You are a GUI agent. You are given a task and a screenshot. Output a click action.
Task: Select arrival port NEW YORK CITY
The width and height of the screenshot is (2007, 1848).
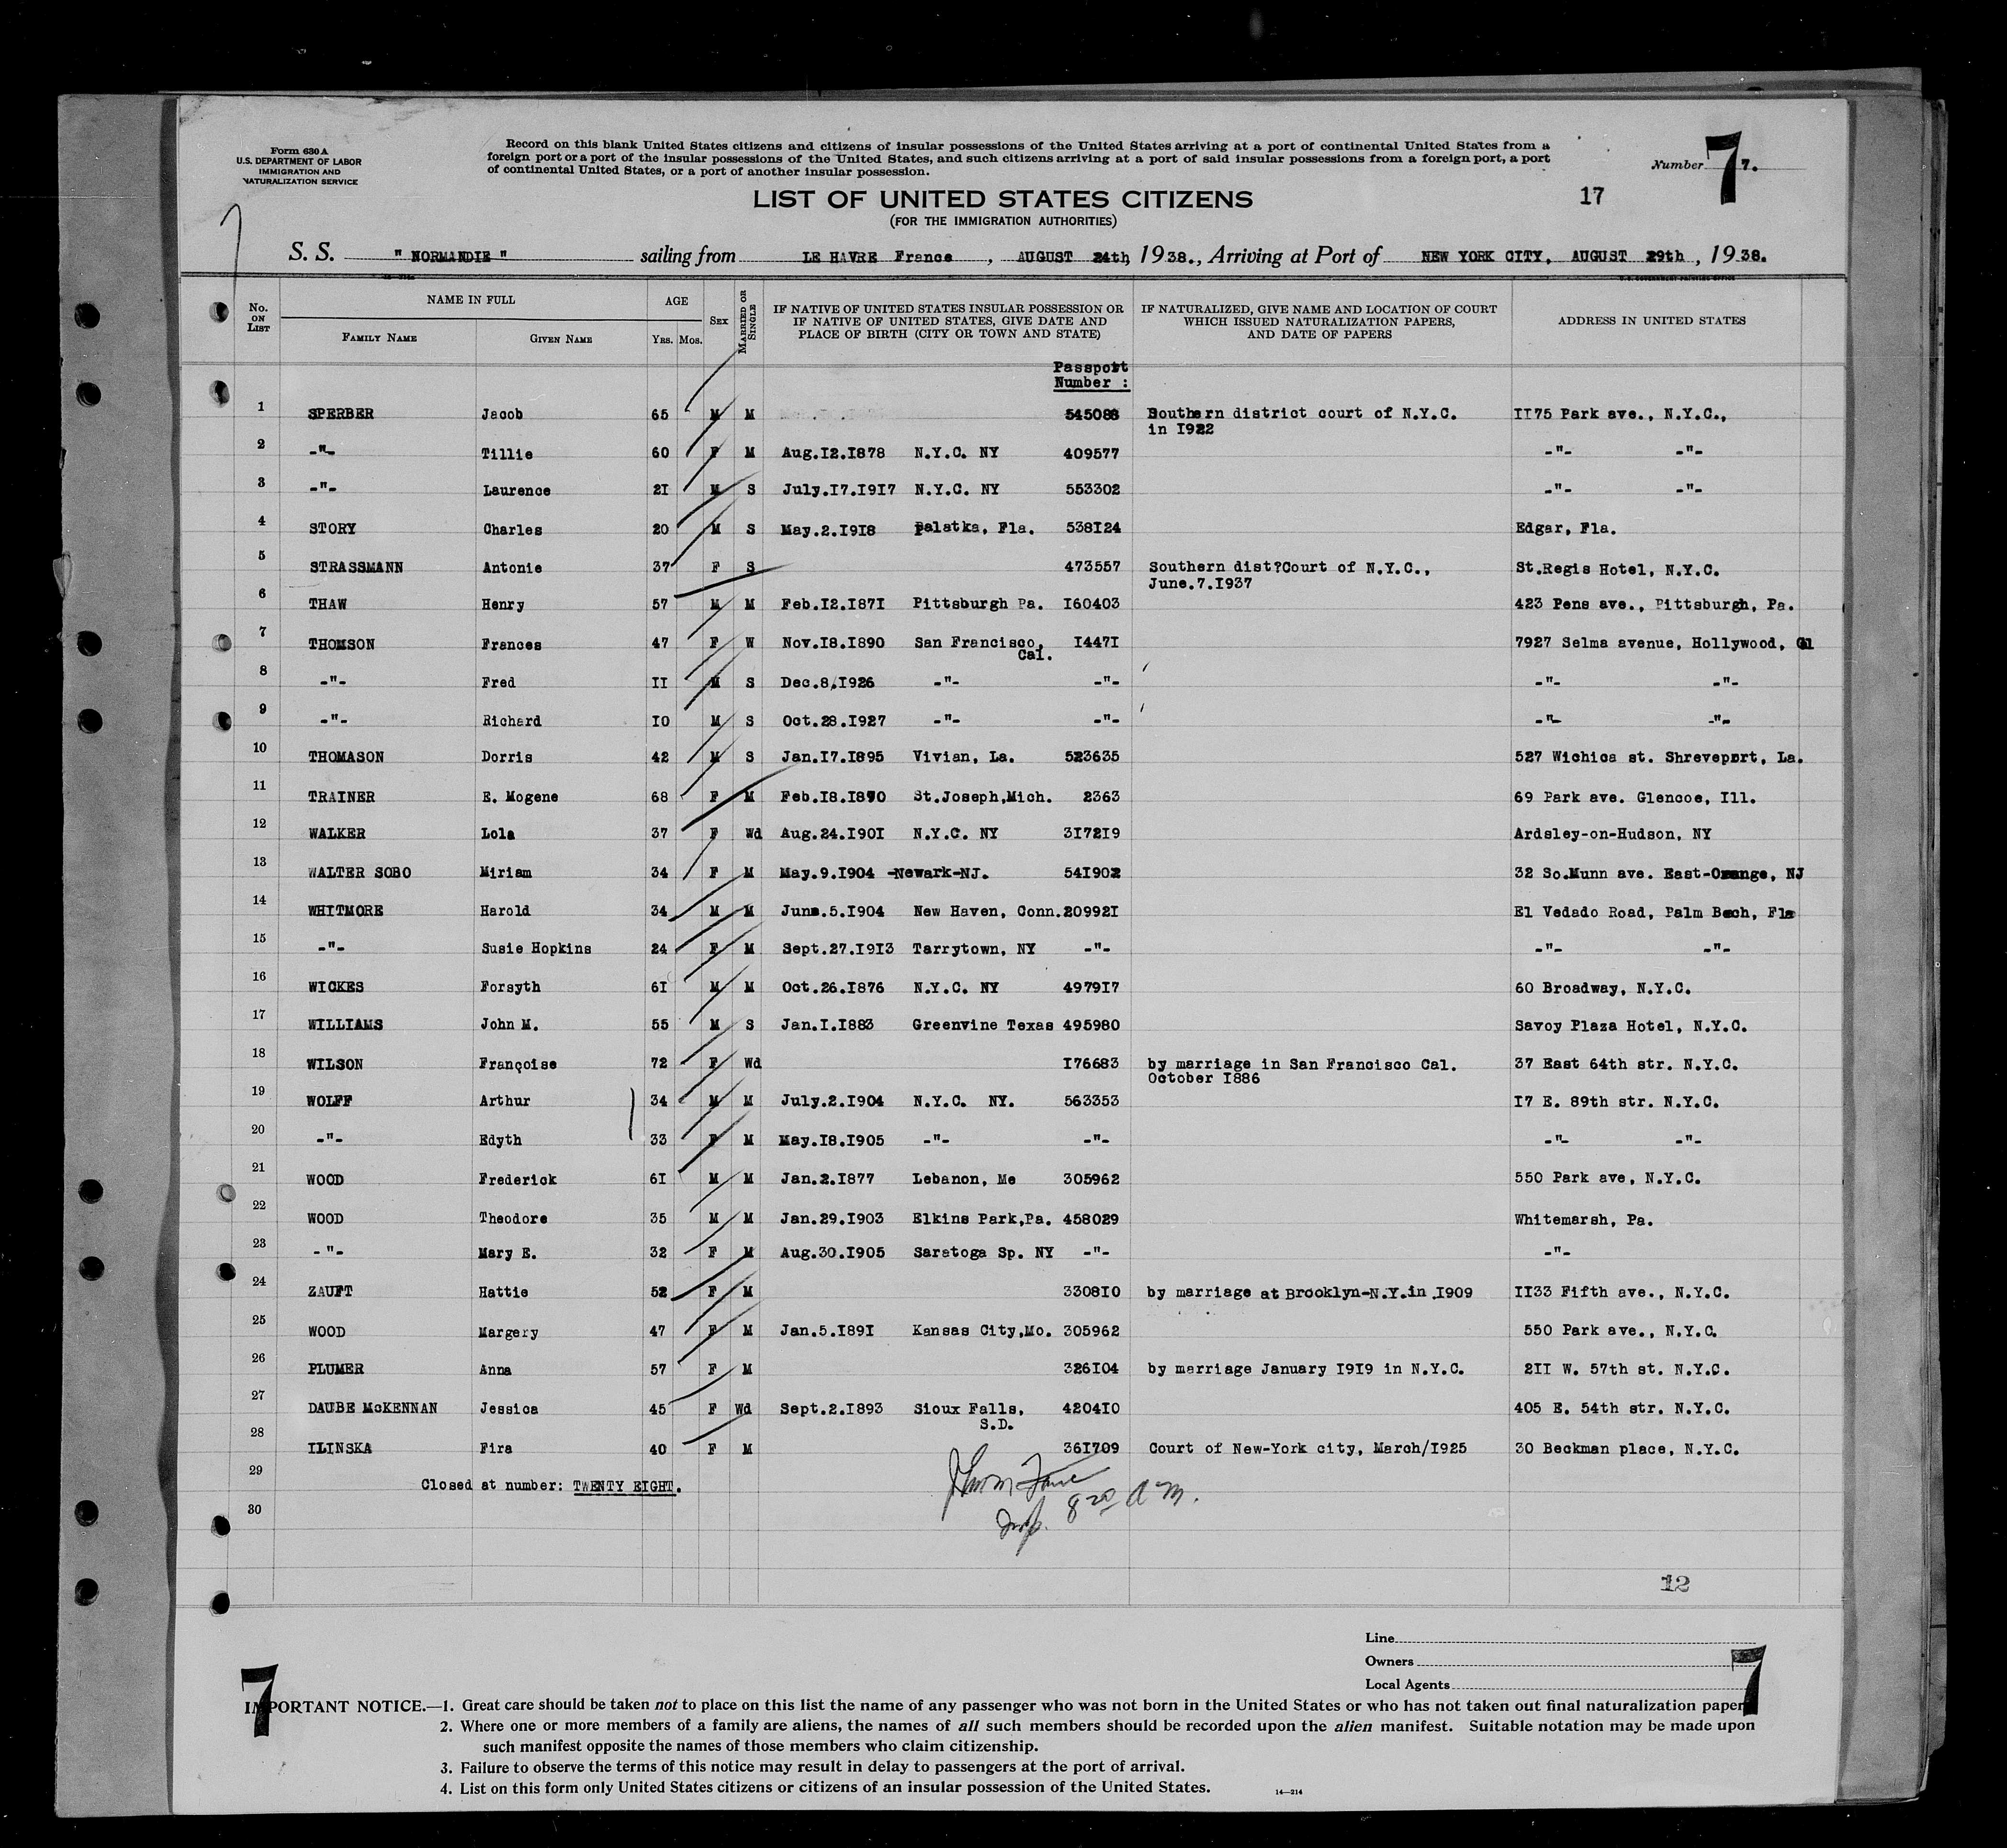pos(1486,256)
